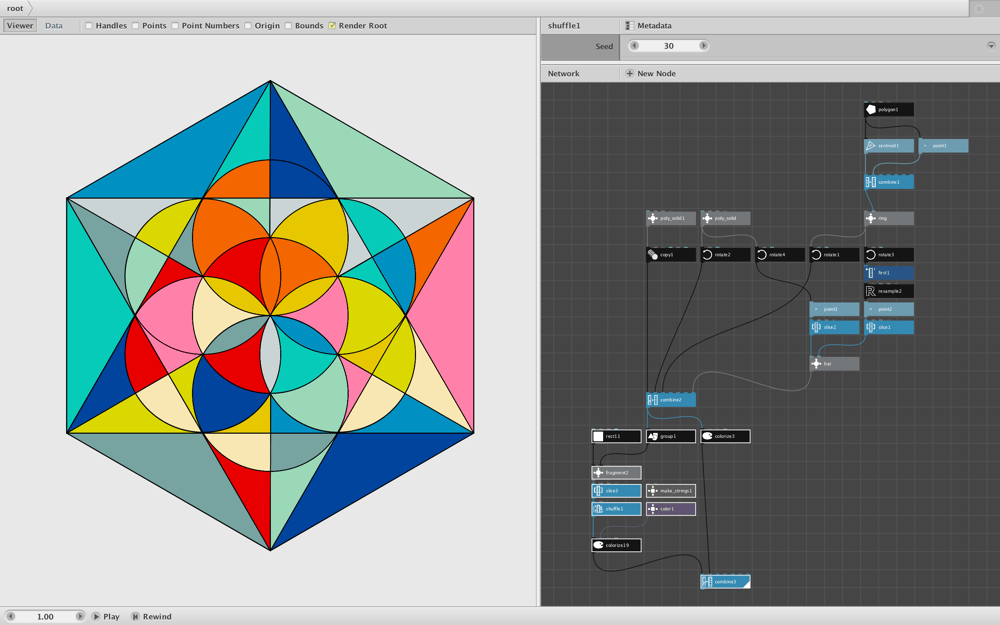Select the copy1 node icon
The height and width of the screenshot is (625, 1000).
click(652, 255)
